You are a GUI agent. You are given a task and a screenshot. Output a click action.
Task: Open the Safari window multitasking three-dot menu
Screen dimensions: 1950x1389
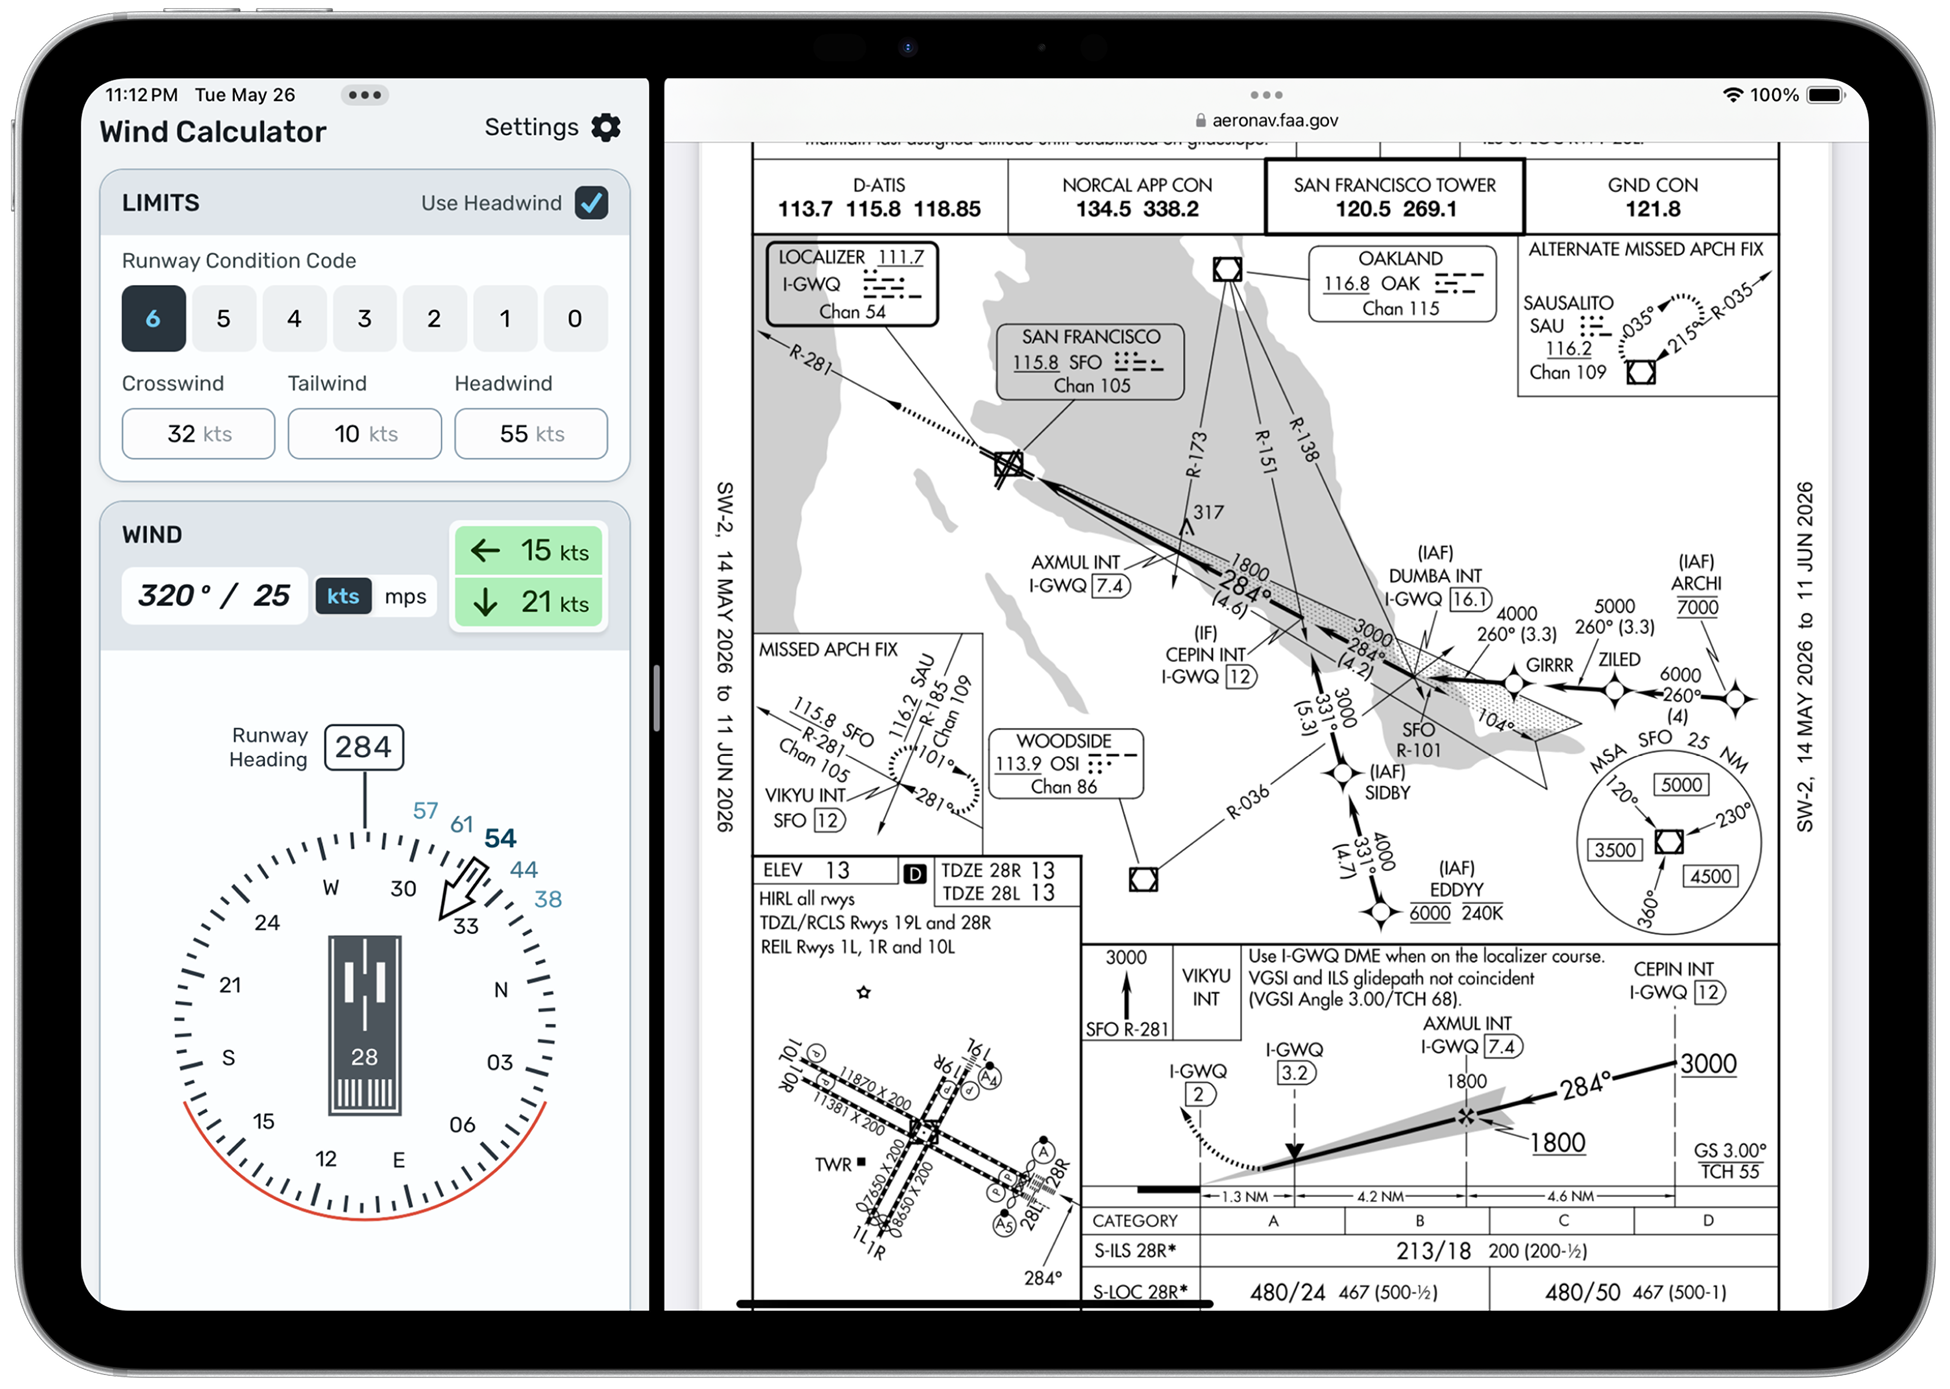click(1266, 95)
